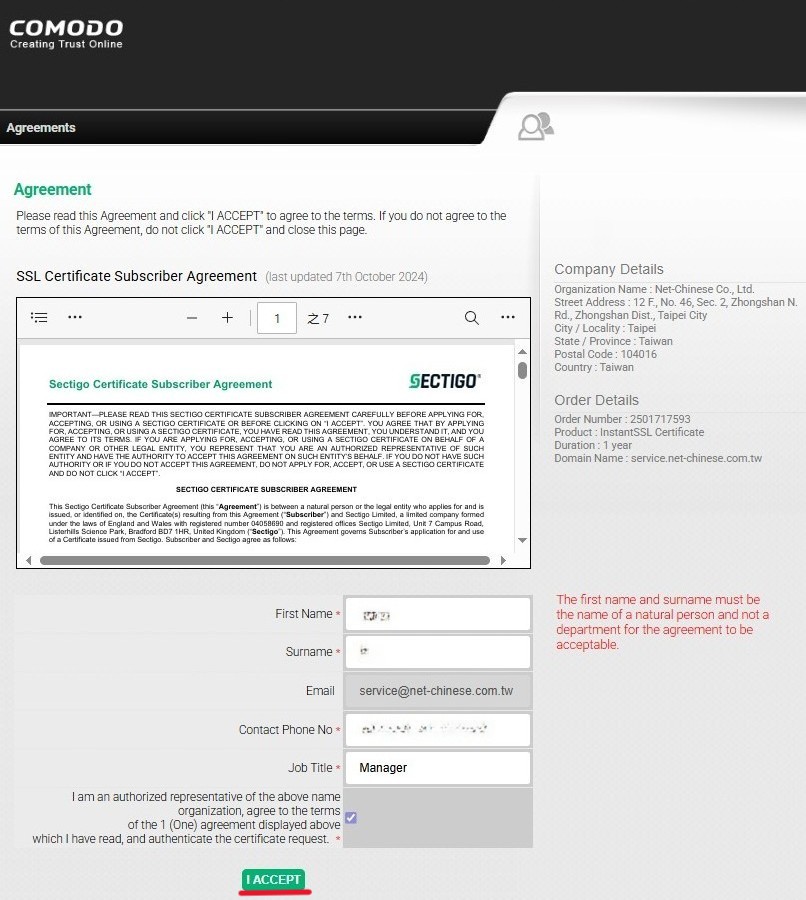Viewport: 806px width, 900px height.
Task: Click the PDF scroll up arrow
Action: point(522,351)
